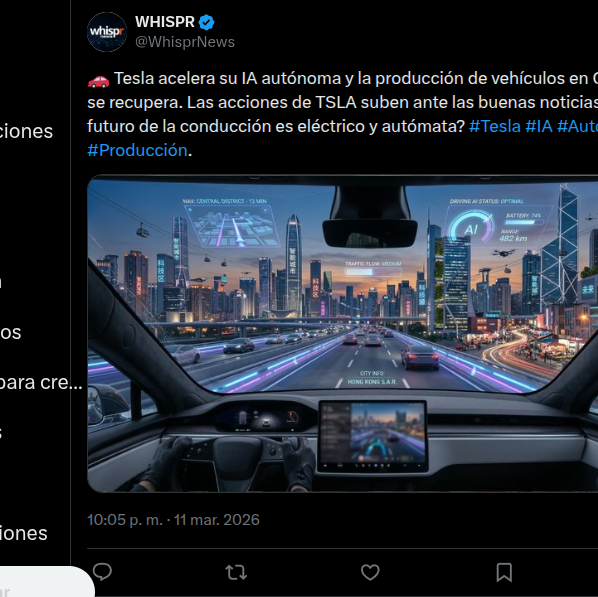Open the #IA hashtag
The width and height of the screenshot is (598, 597).
539,126
